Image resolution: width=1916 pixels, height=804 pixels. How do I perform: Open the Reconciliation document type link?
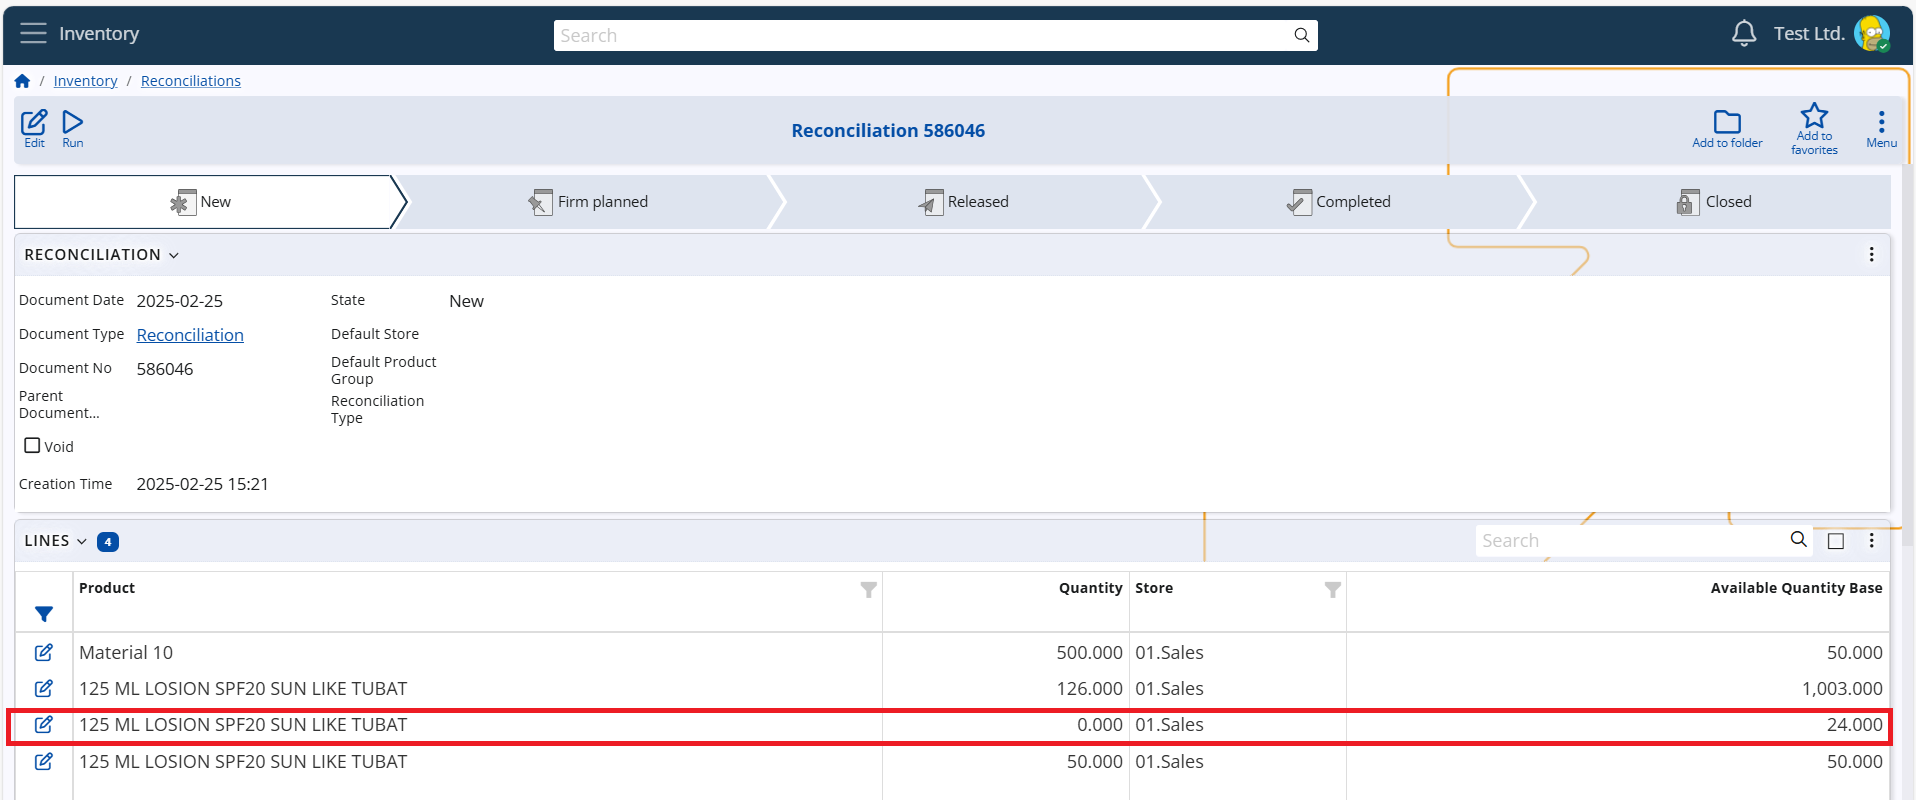click(x=190, y=335)
